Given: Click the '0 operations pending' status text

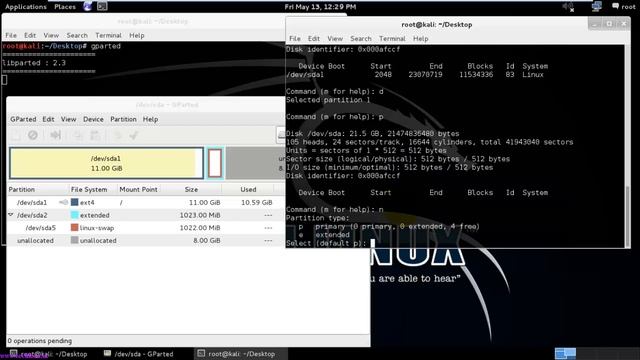Looking at the screenshot, I should pyautogui.click(x=40, y=340).
